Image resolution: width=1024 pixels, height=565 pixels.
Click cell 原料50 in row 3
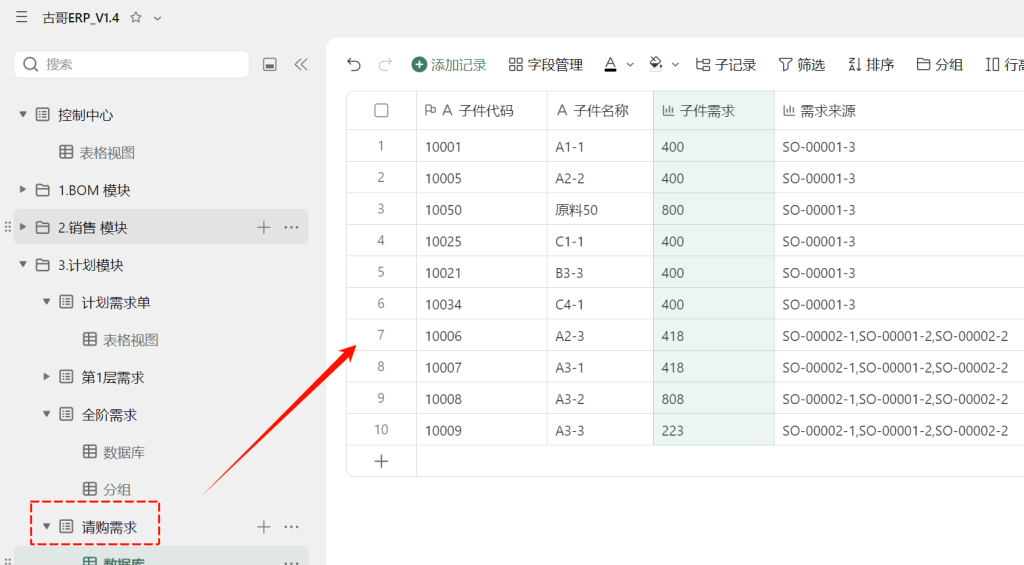[x=600, y=210]
